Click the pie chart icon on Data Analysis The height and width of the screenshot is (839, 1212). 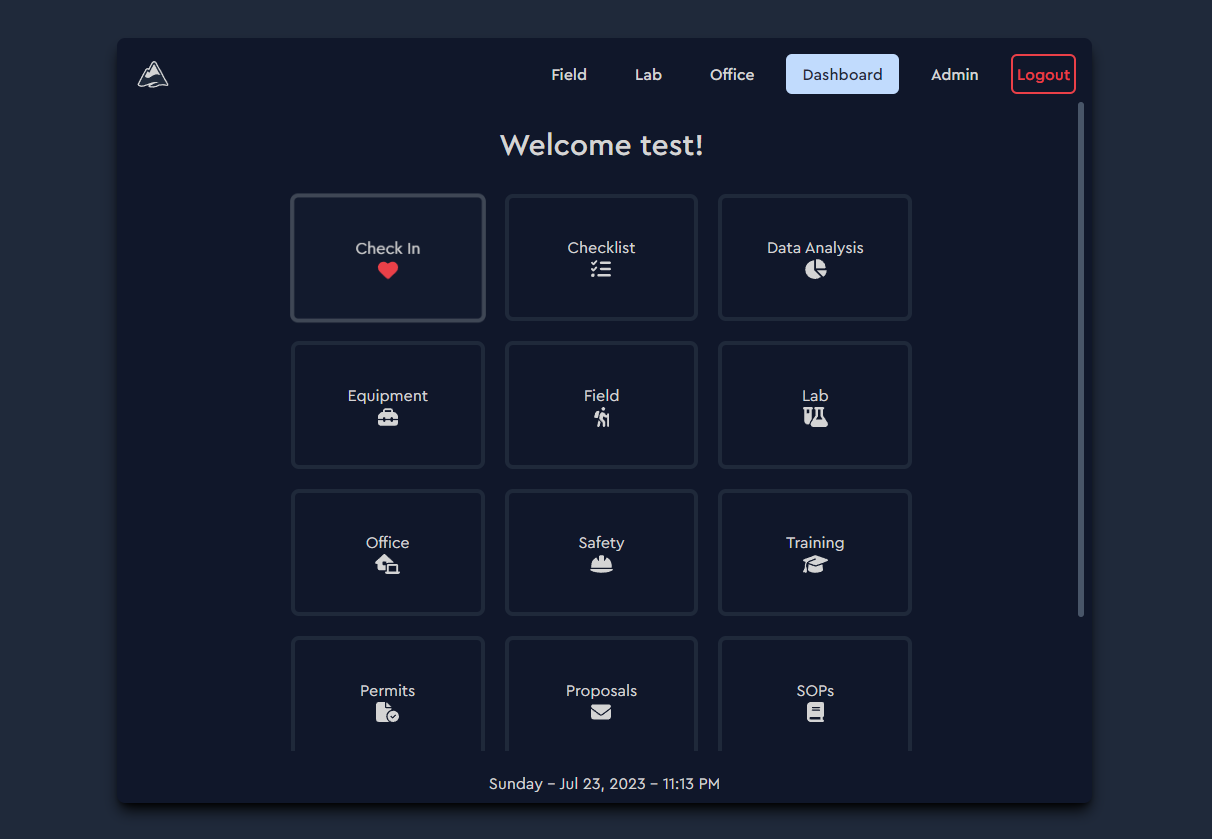815,269
